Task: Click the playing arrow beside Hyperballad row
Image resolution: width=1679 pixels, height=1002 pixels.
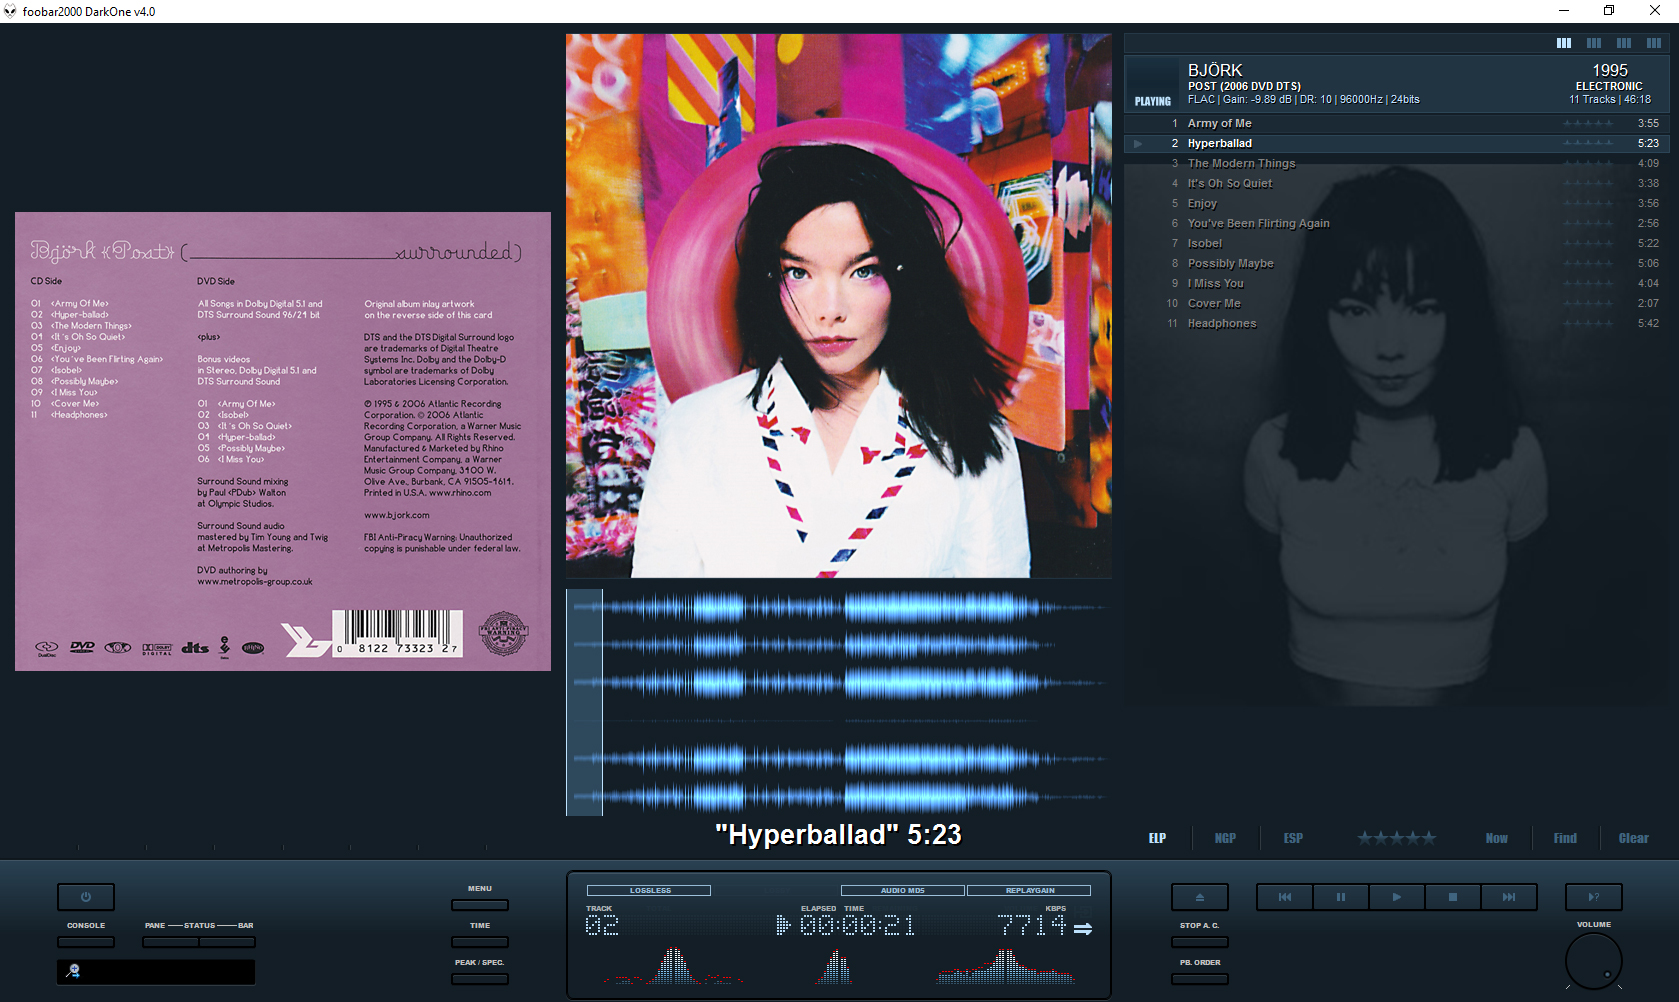Action: click(x=1137, y=143)
